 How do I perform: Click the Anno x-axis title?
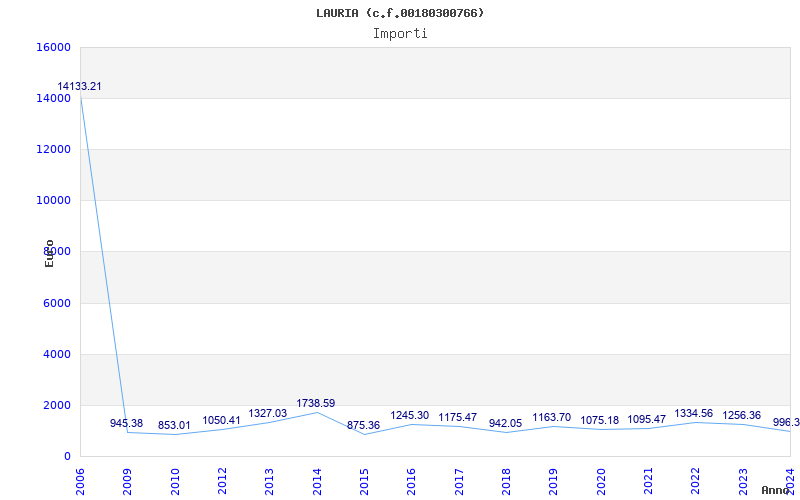point(776,490)
